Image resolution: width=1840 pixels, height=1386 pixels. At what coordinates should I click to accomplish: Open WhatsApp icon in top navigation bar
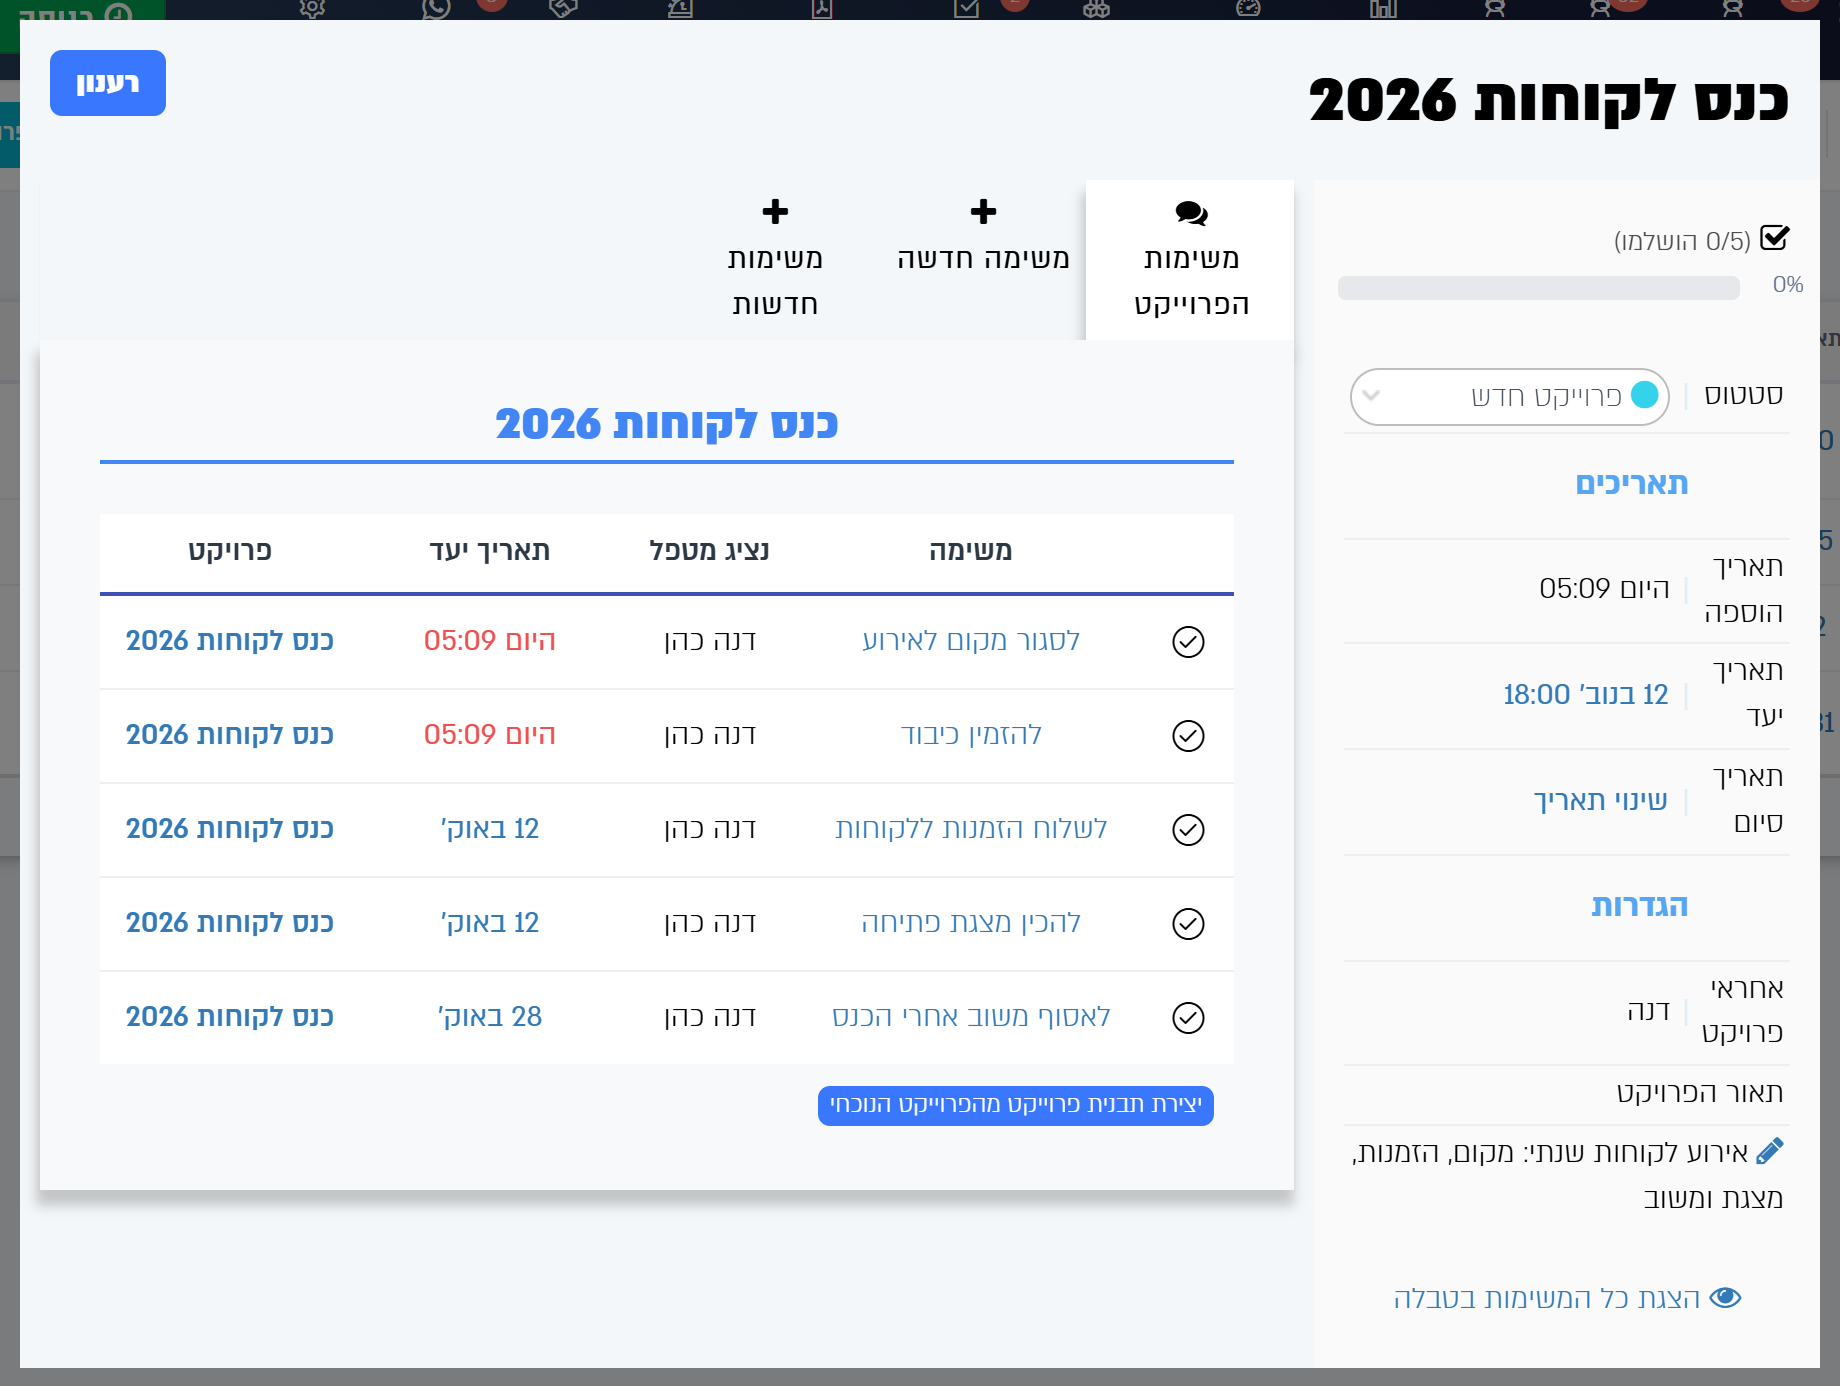(436, 9)
